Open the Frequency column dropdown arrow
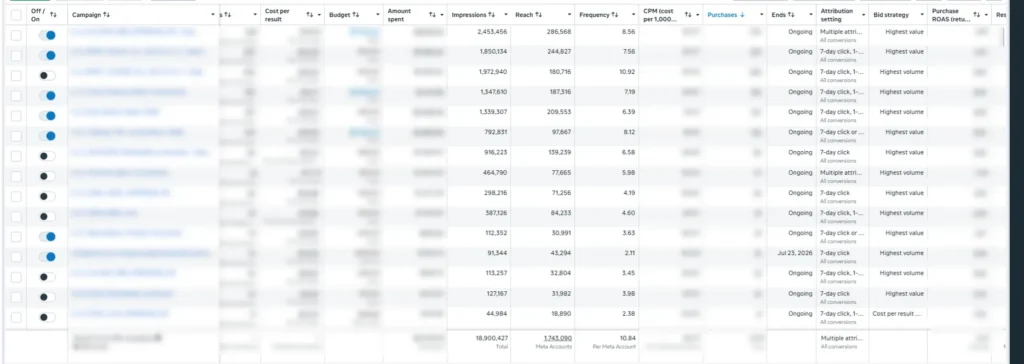The image size is (1024, 364). [634, 14]
